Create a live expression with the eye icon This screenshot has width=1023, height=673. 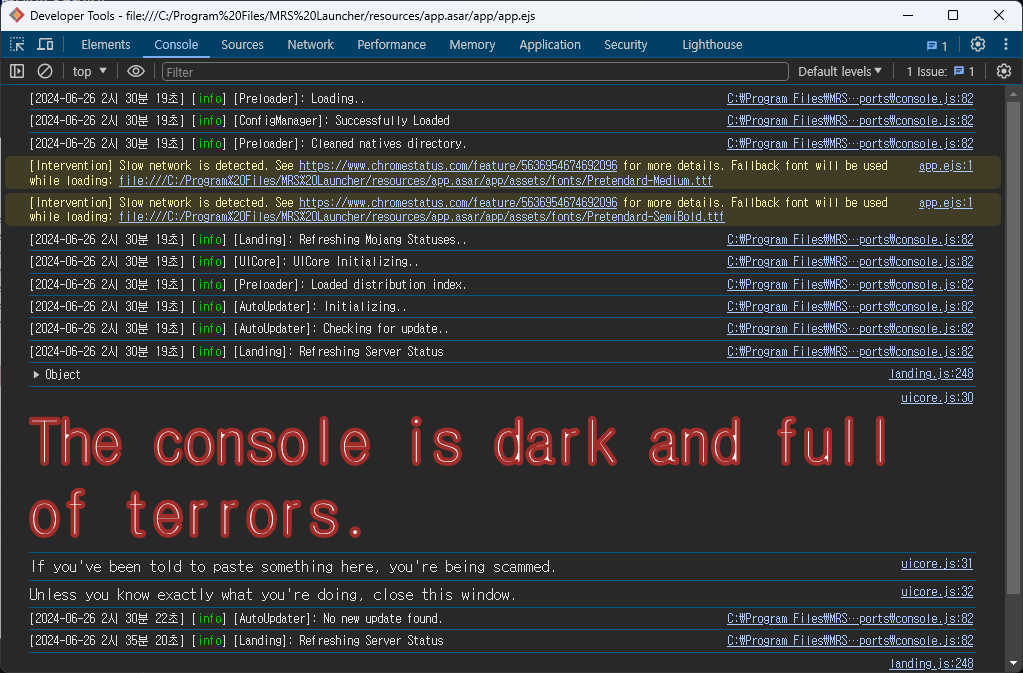tap(136, 71)
